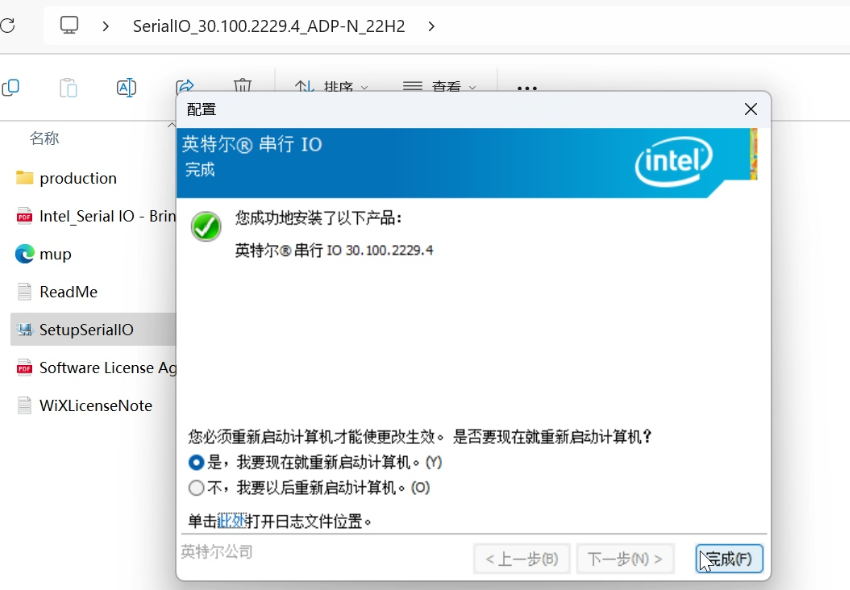Click the Rename icon in toolbar
Viewport: 850px width, 590px height.
[x=126, y=88]
